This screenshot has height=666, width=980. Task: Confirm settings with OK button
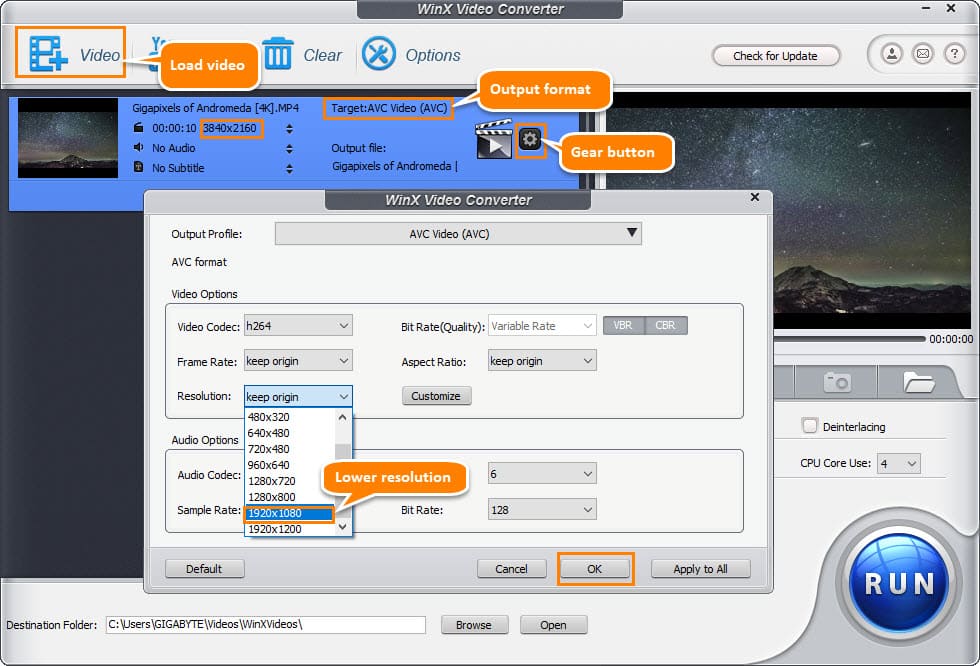(x=594, y=569)
